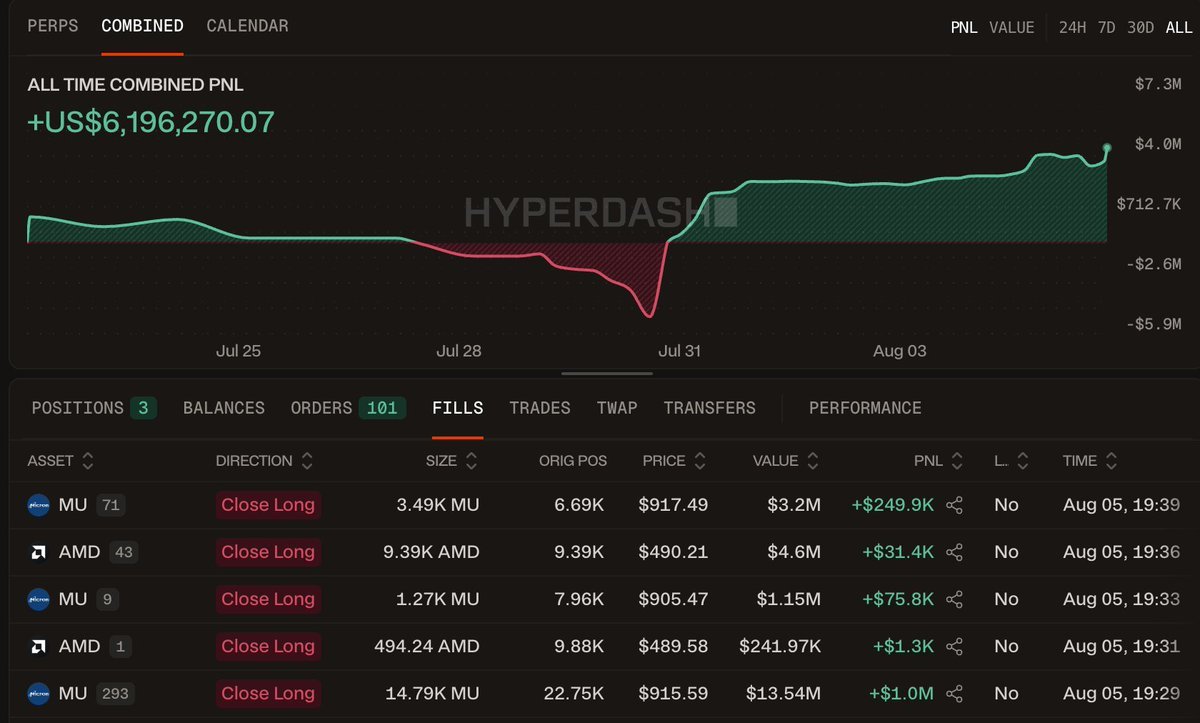Open the TRADES tab

[x=540, y=408]
